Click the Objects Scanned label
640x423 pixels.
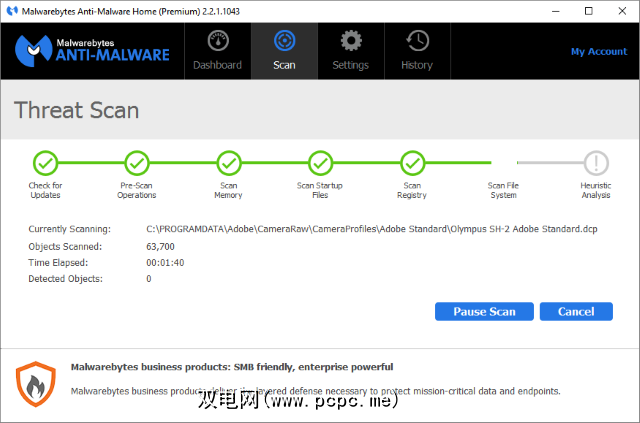click(65, 247)
